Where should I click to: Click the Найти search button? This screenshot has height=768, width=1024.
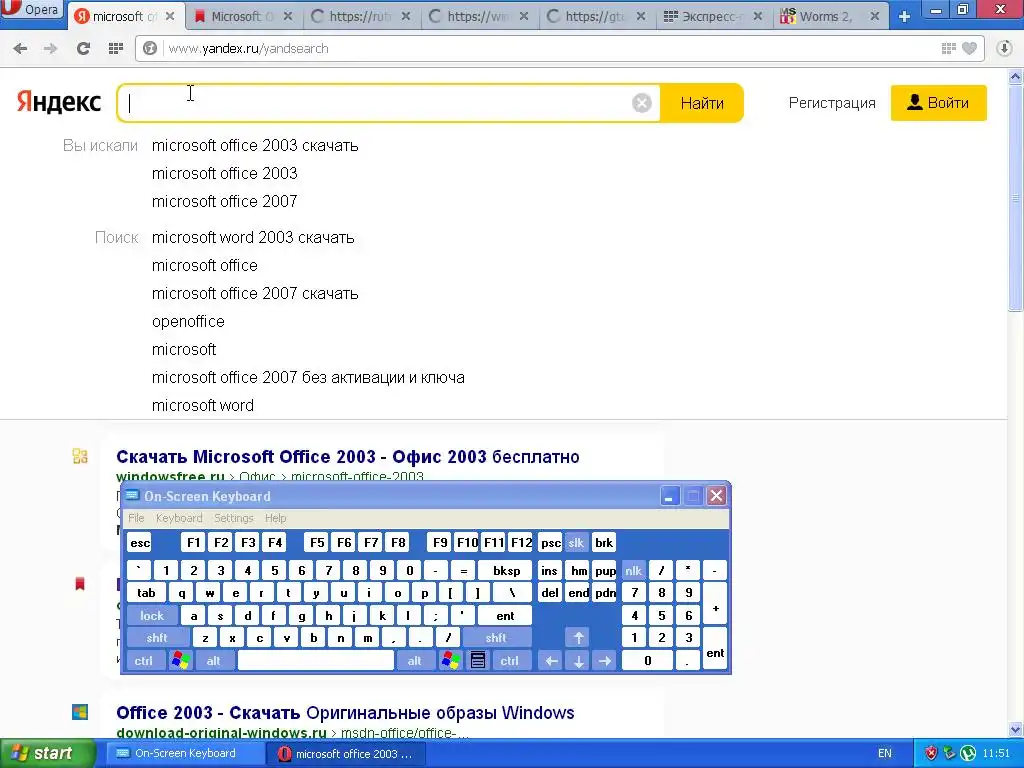pos(702,103)
